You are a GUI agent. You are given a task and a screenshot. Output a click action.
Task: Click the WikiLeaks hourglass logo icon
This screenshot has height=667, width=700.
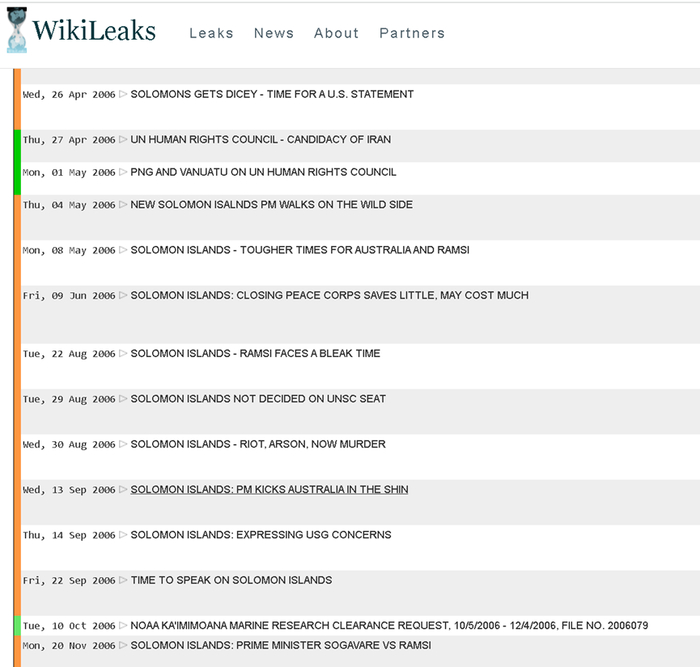[x=17, y=31]
